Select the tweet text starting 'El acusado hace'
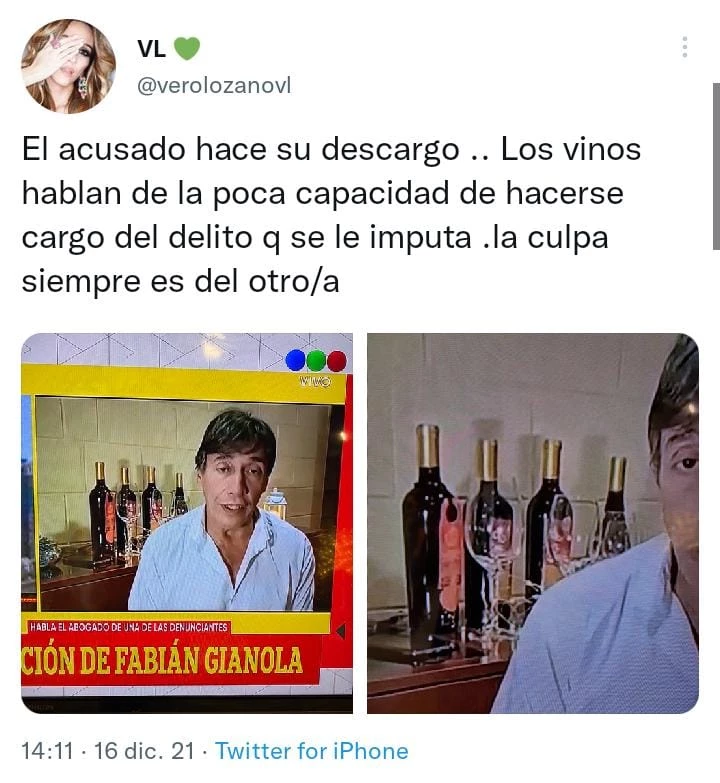 (331, 215)
